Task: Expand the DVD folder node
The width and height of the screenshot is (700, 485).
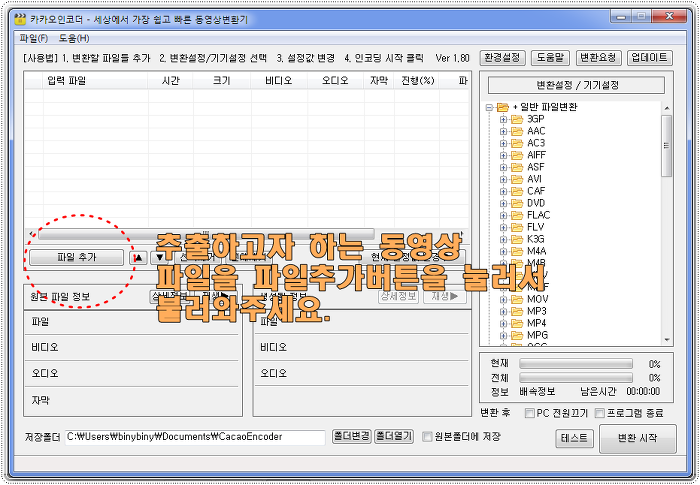Action: point(503,204)
